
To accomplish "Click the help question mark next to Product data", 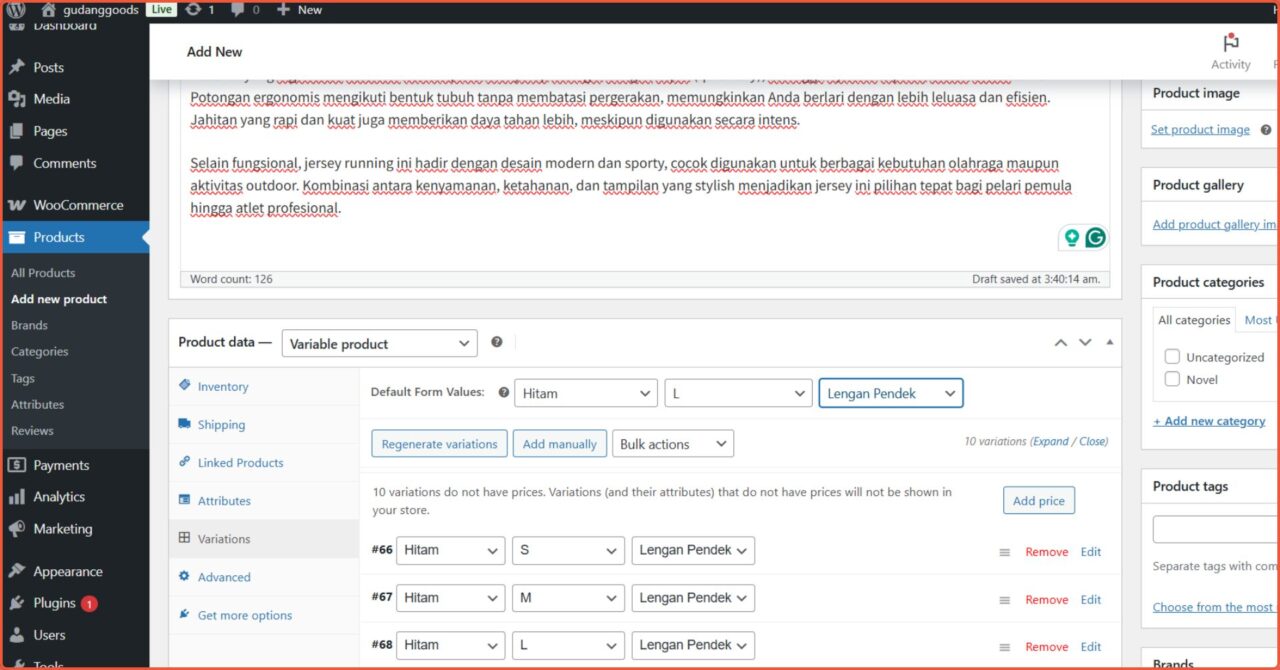I will click(x=497, y=342).
